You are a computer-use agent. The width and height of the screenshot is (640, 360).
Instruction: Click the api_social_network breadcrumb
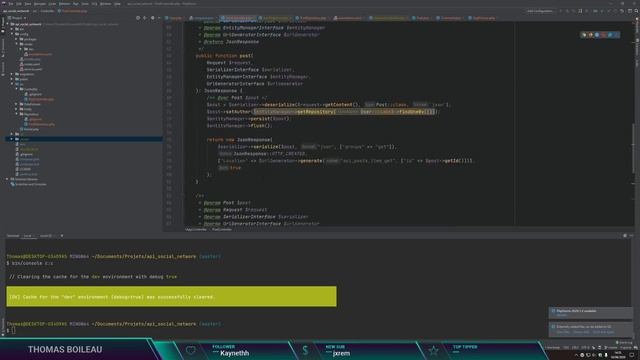16,11
